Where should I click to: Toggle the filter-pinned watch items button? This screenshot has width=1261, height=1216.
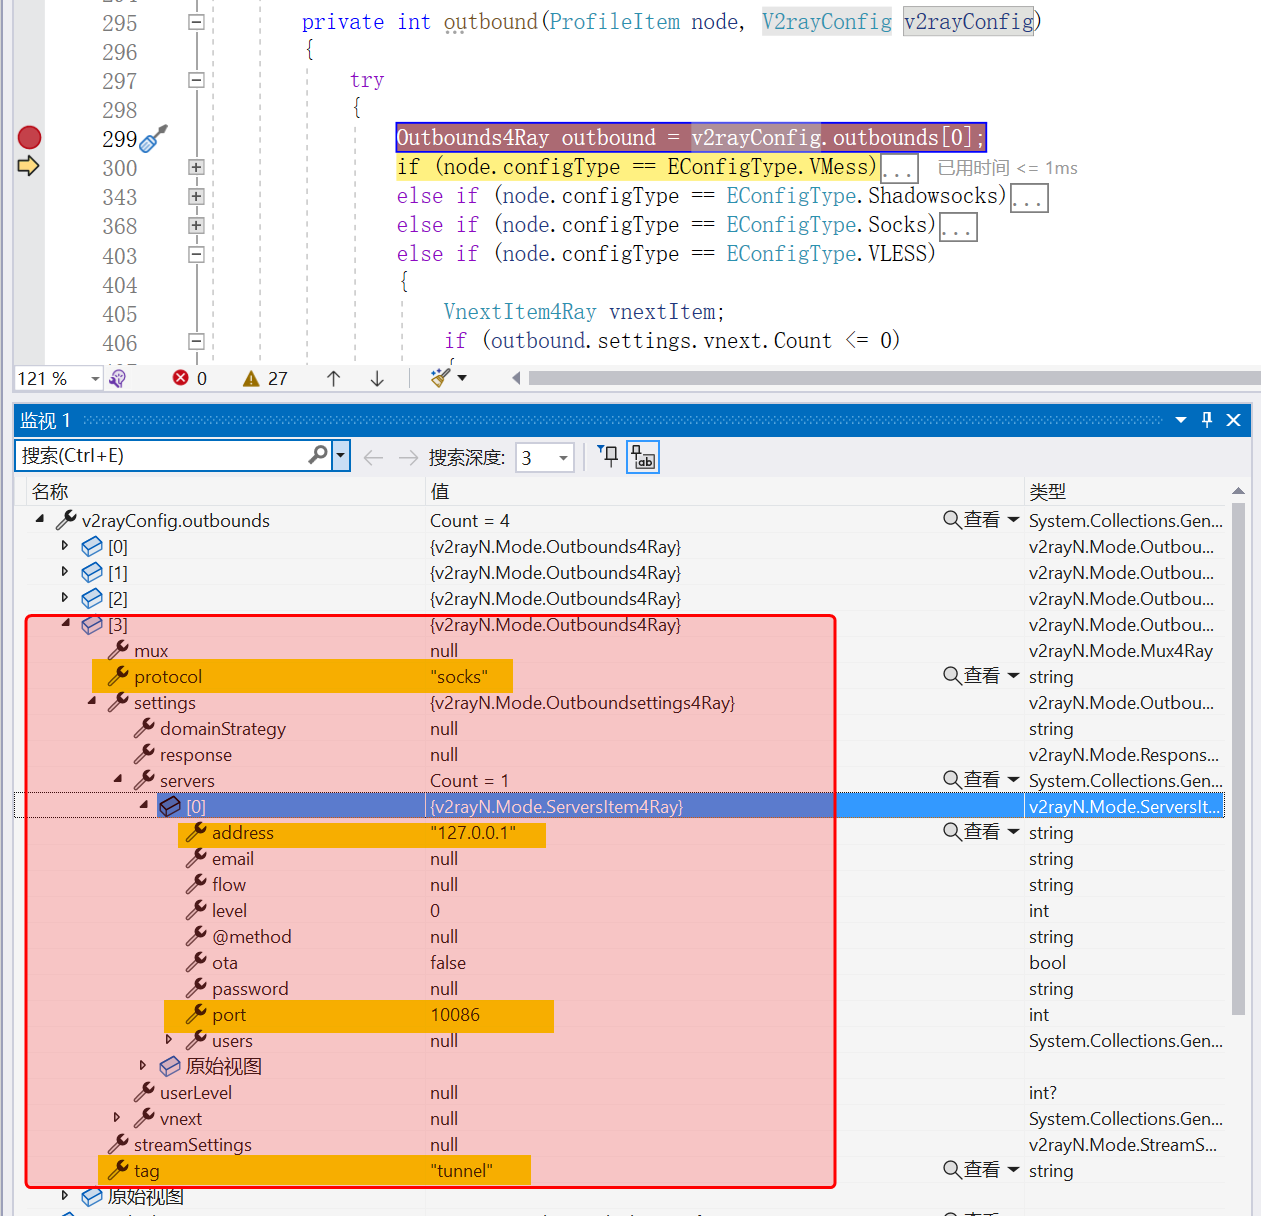click(x=608, y=457)
